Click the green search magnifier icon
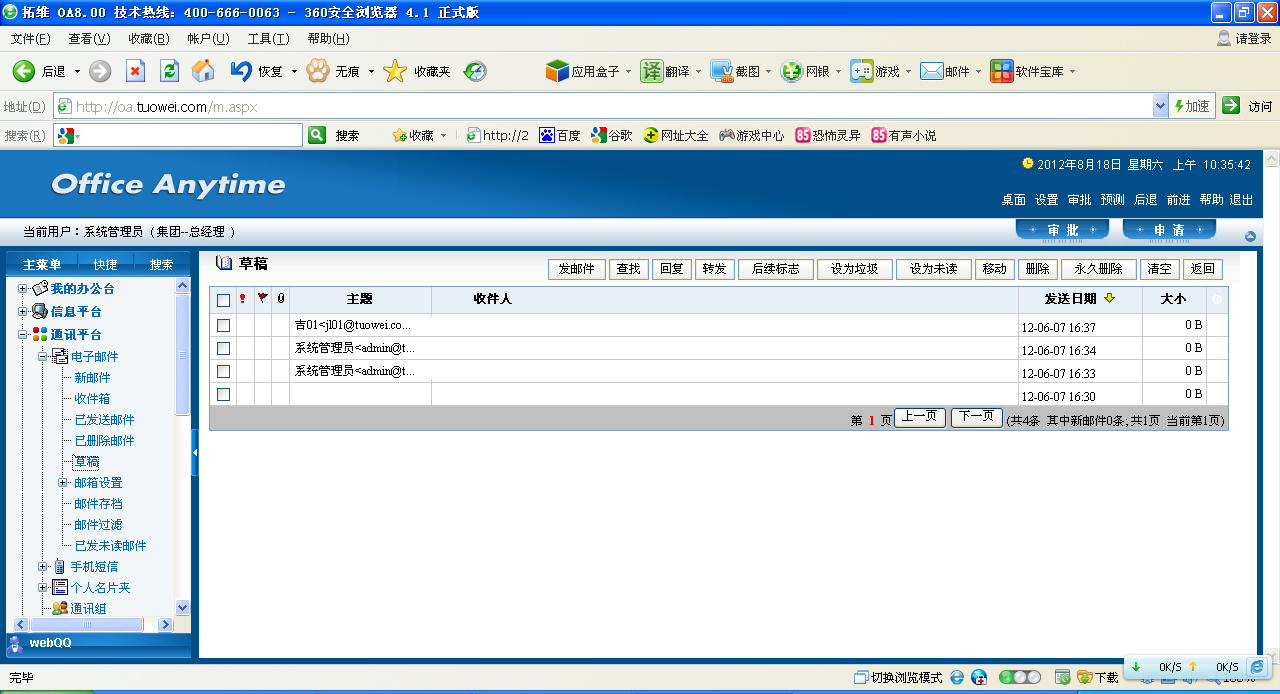Image resolution: width=1280 pixels, height=694 pixels. (x=317, y=135)
